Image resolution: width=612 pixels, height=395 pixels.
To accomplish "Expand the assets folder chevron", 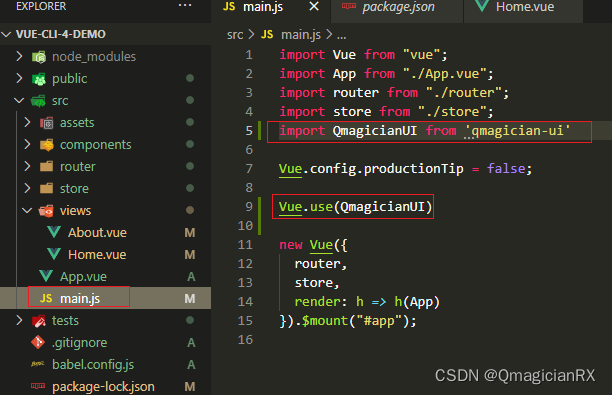I will pos(27,123).
